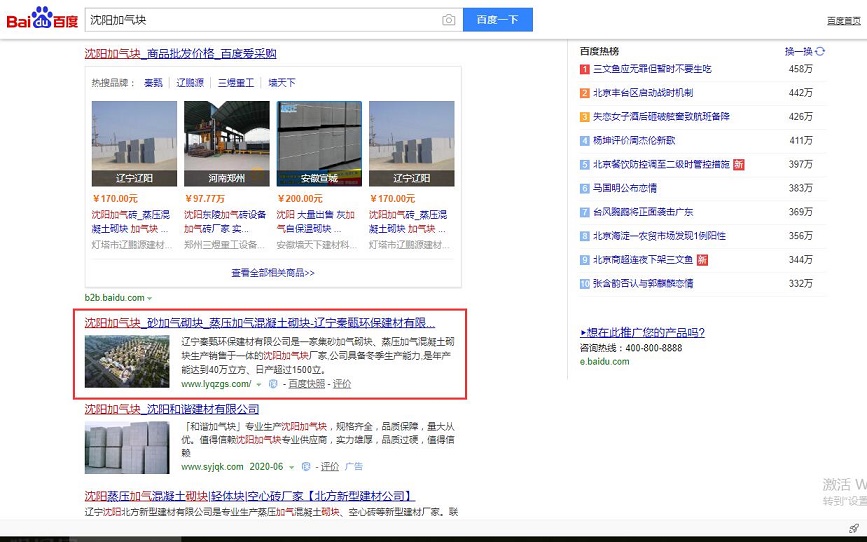Click www.lyqzgs.com/ URL text

[216, 384]
